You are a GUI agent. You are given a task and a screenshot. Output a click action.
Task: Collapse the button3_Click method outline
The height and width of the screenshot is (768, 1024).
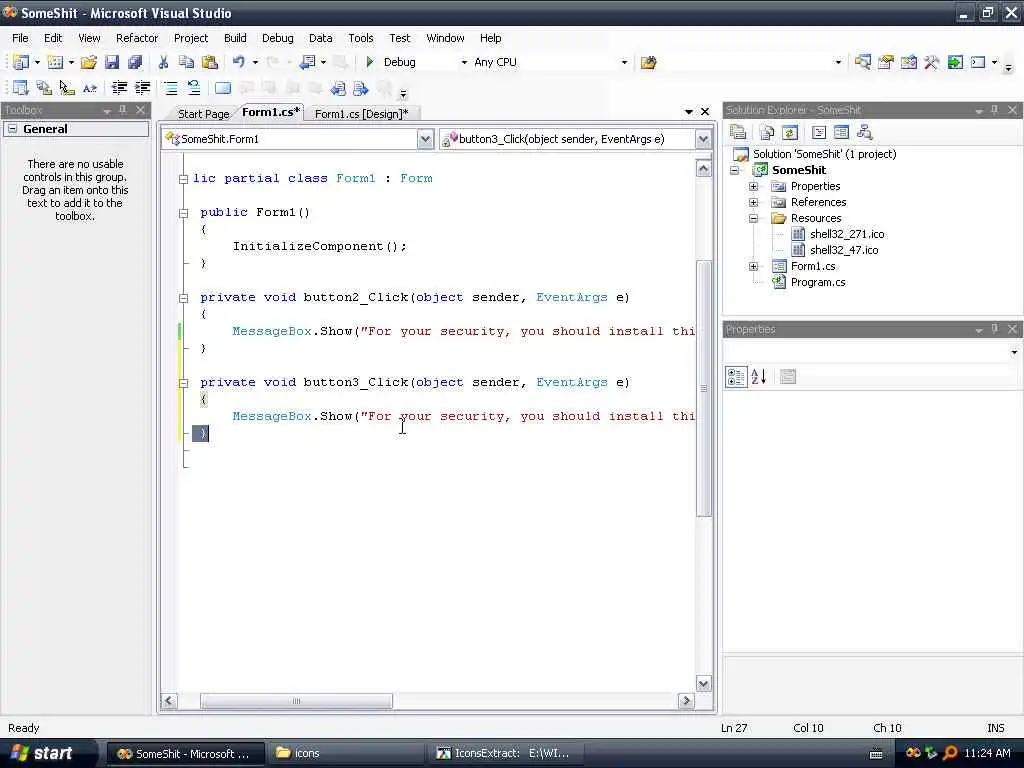click(x=184, y=383)
